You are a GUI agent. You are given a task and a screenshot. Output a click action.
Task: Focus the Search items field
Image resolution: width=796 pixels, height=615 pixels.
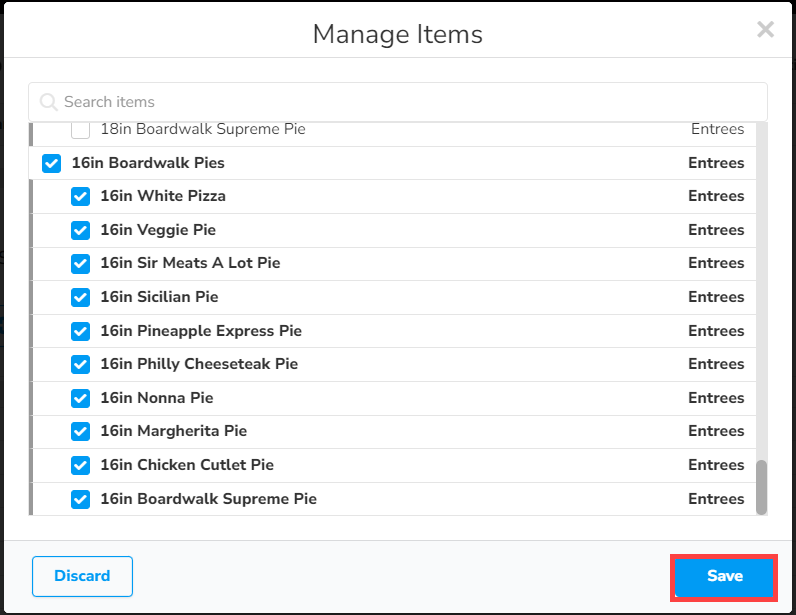tap(400, 102)
